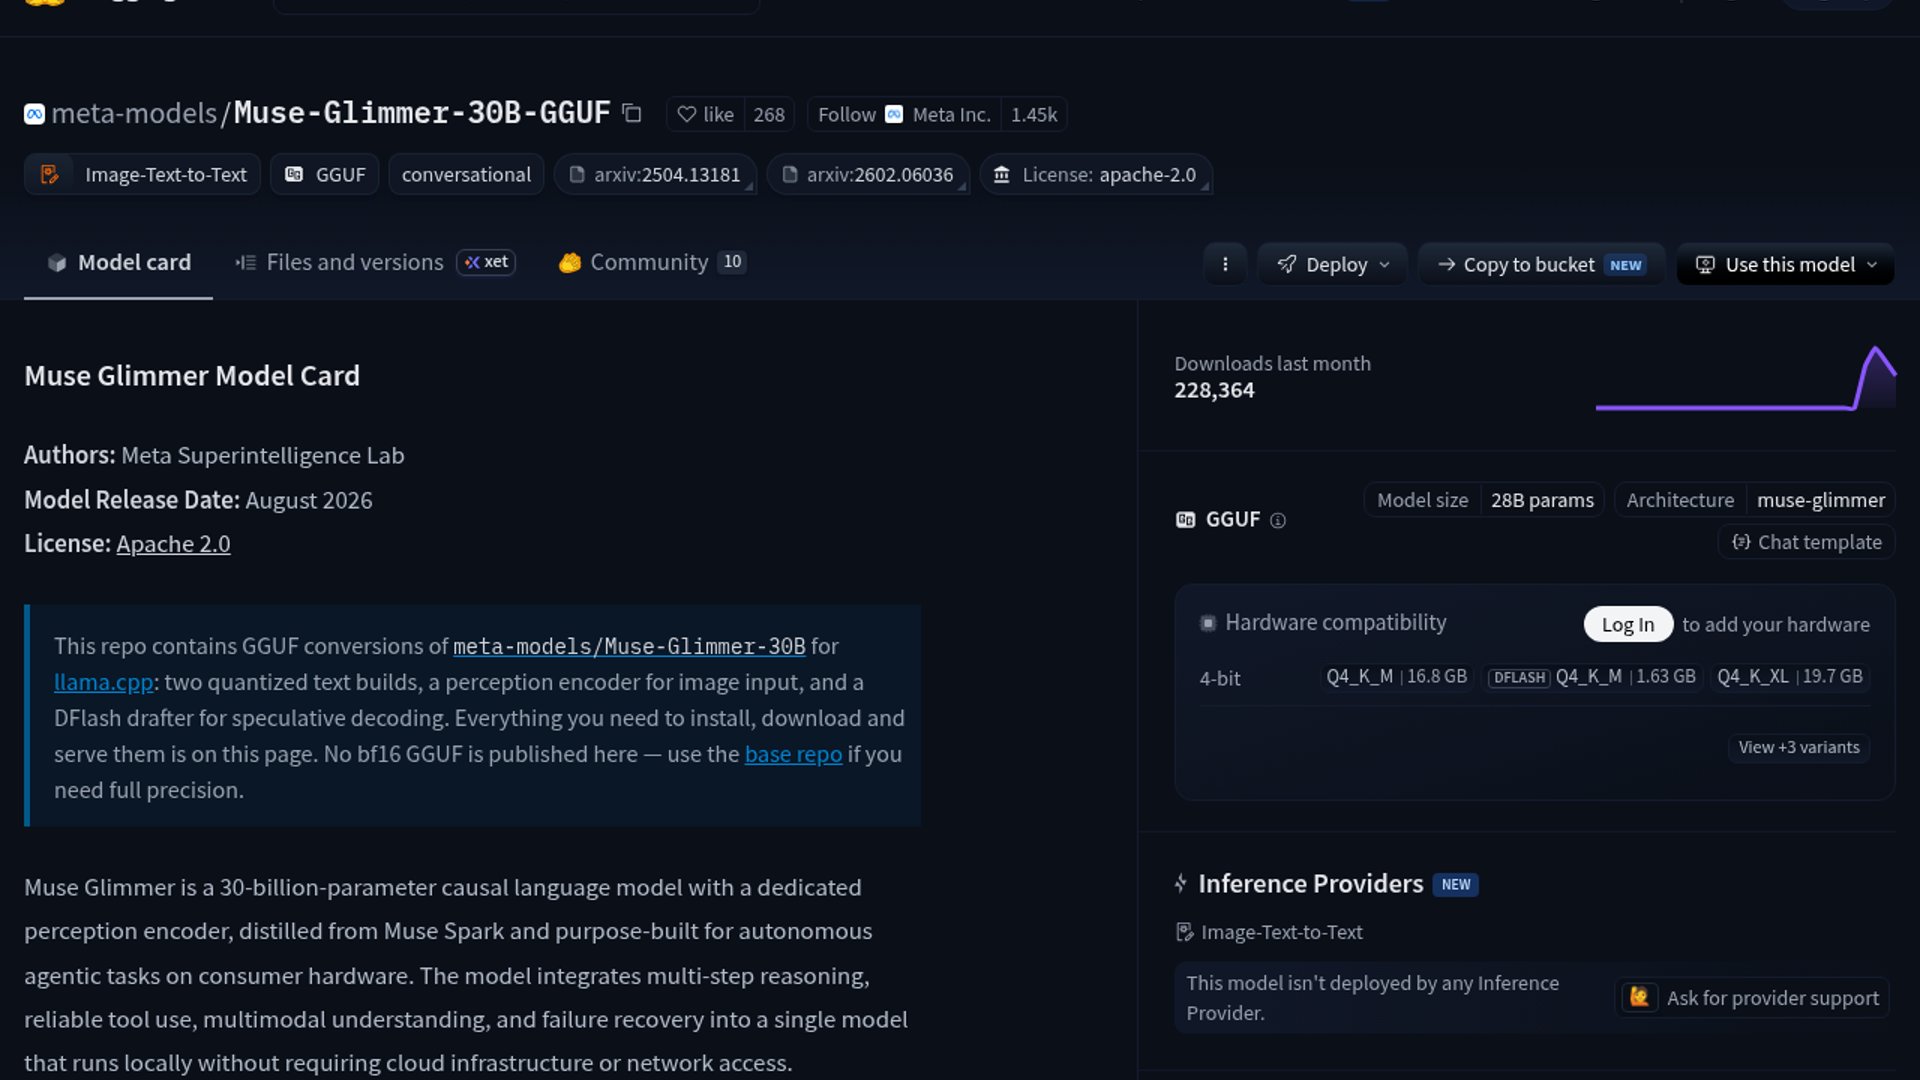Image resolution: width=1920 pixels, height=1080 pixels.
Task: Open Image-Text-to-Text under Inference Providers
Action: (1269, 932)
